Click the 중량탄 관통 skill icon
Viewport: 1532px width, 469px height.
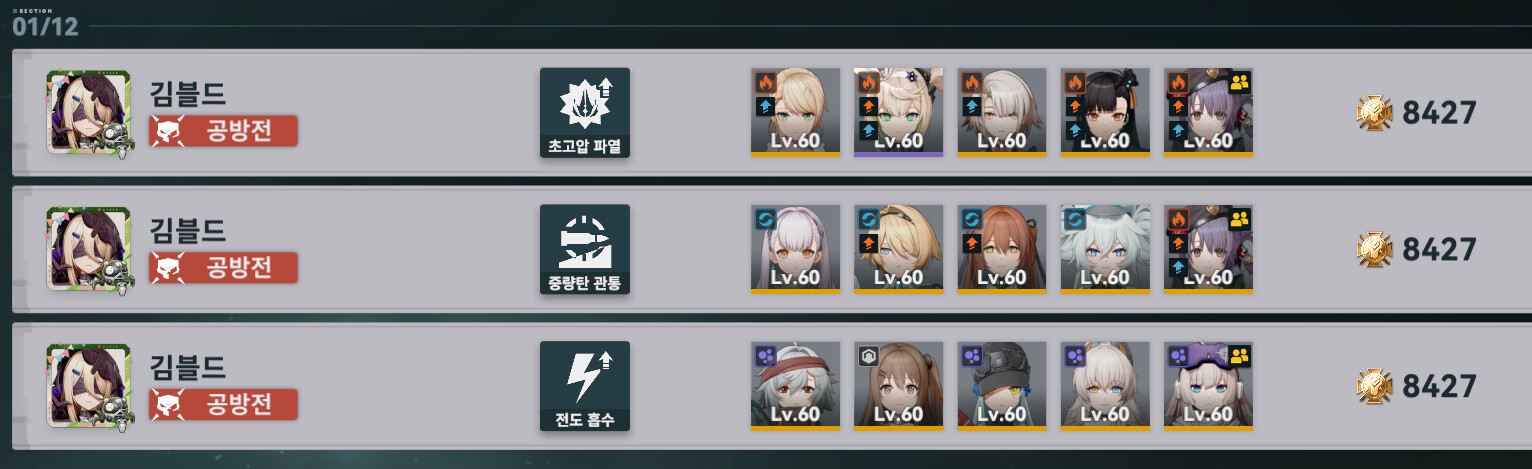pyautogui.click(x=585, y=249)
